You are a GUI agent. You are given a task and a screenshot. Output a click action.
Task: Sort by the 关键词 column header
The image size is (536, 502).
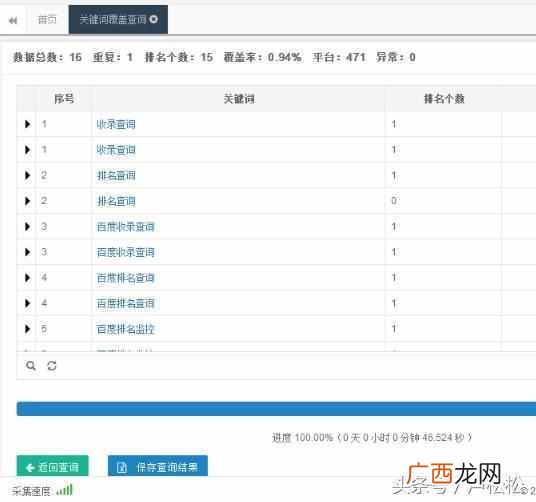(x=239, y=99)
